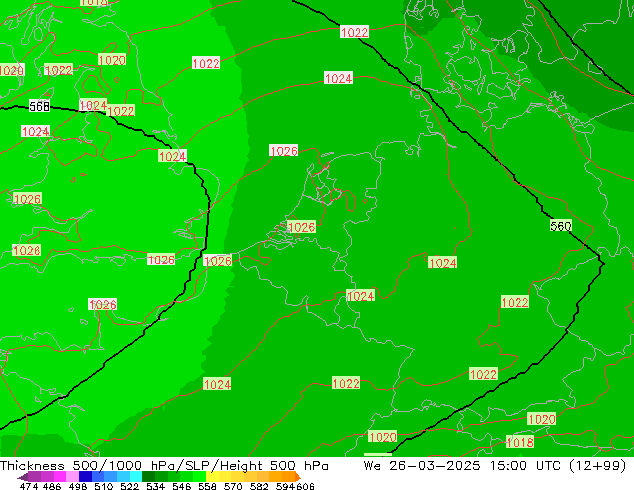Image resolution: width=634 pixels, height=490 pixels.
Task: Click the legend value 486
Action: click(x=52, y=486)
